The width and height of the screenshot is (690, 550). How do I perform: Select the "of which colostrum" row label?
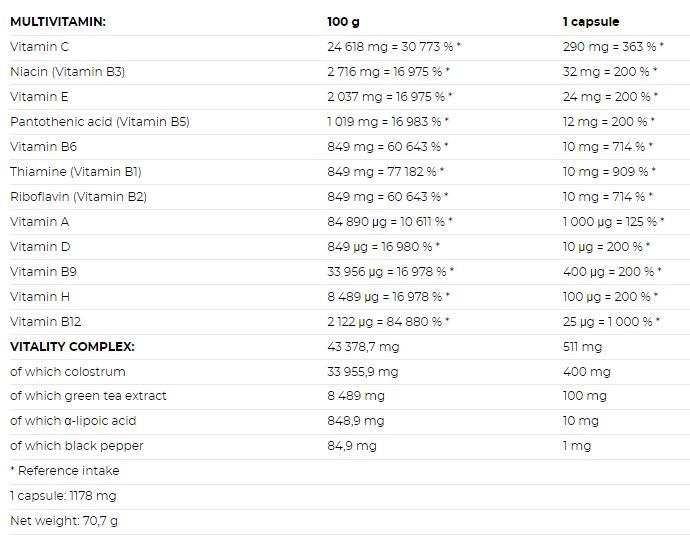tap(68, 371)
